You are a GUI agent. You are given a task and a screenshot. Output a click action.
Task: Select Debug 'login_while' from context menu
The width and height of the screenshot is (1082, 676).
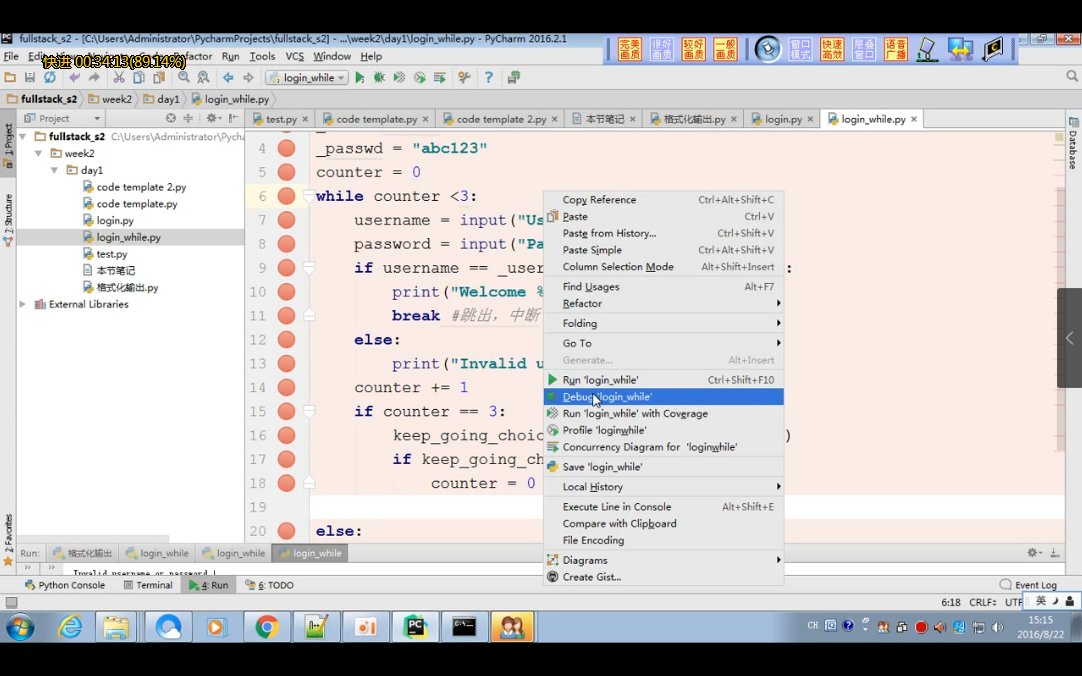tap(607, 397)
